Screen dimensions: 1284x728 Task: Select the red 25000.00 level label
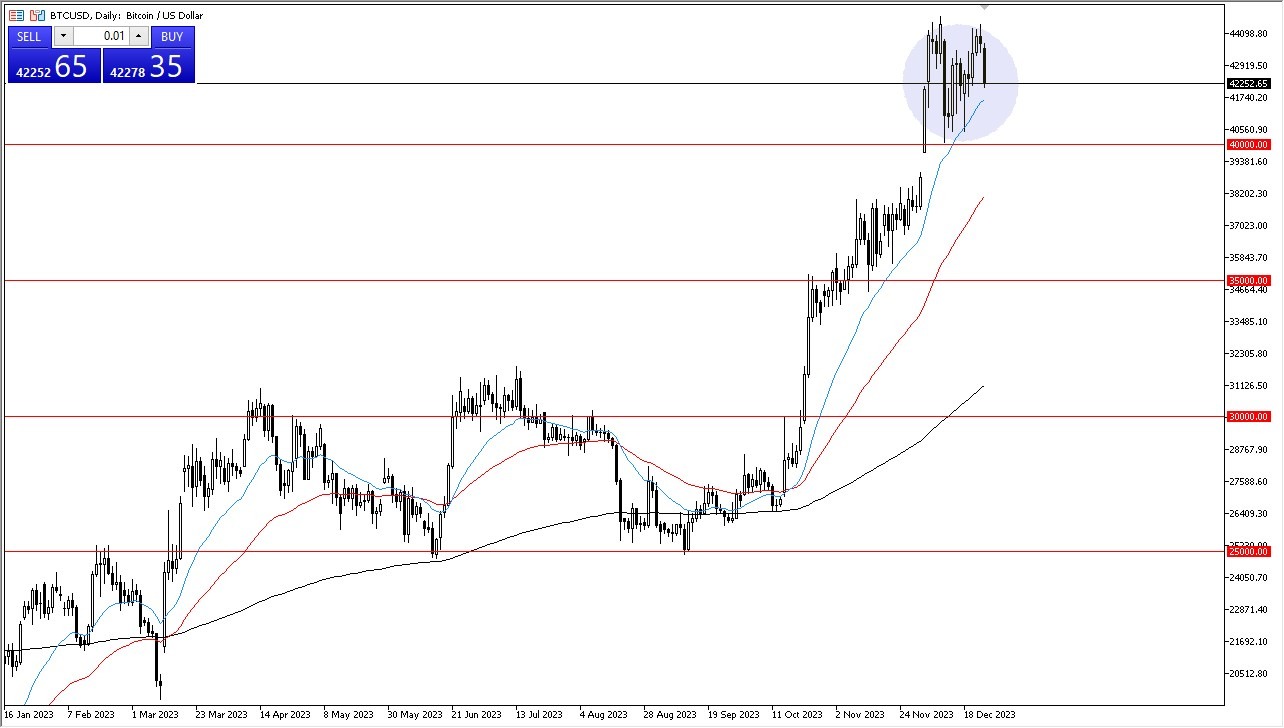point(1249,552)
